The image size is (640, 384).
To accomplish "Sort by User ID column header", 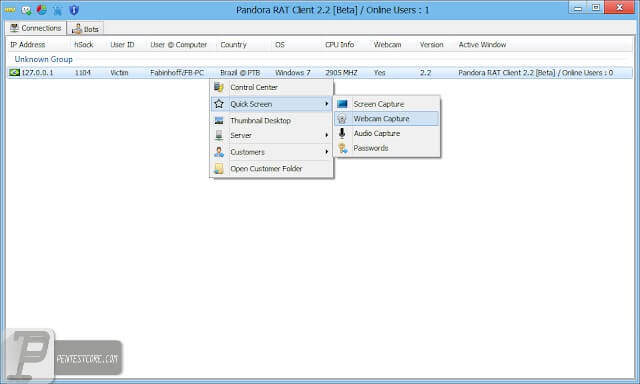I will [122, 45].
